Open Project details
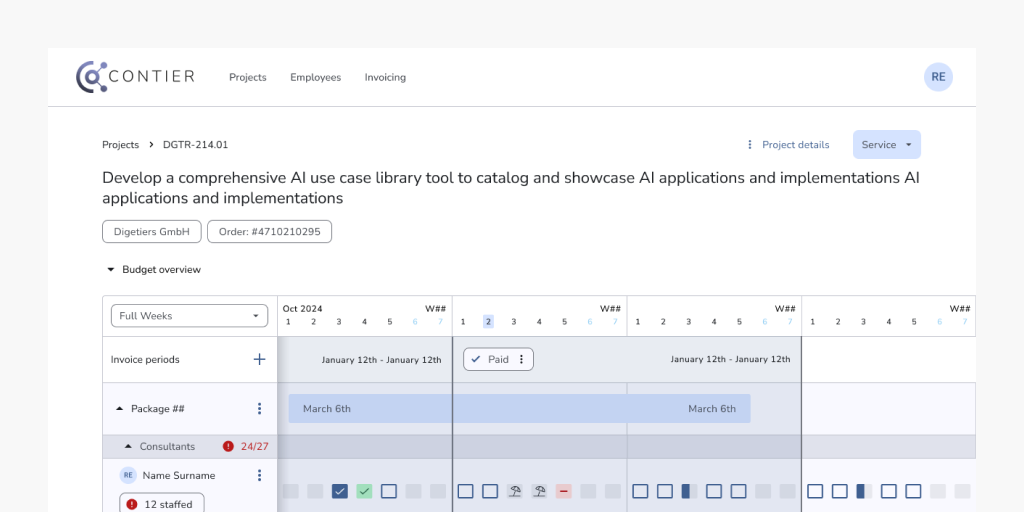Screen dimensions: 1024x512 point(788,145)
